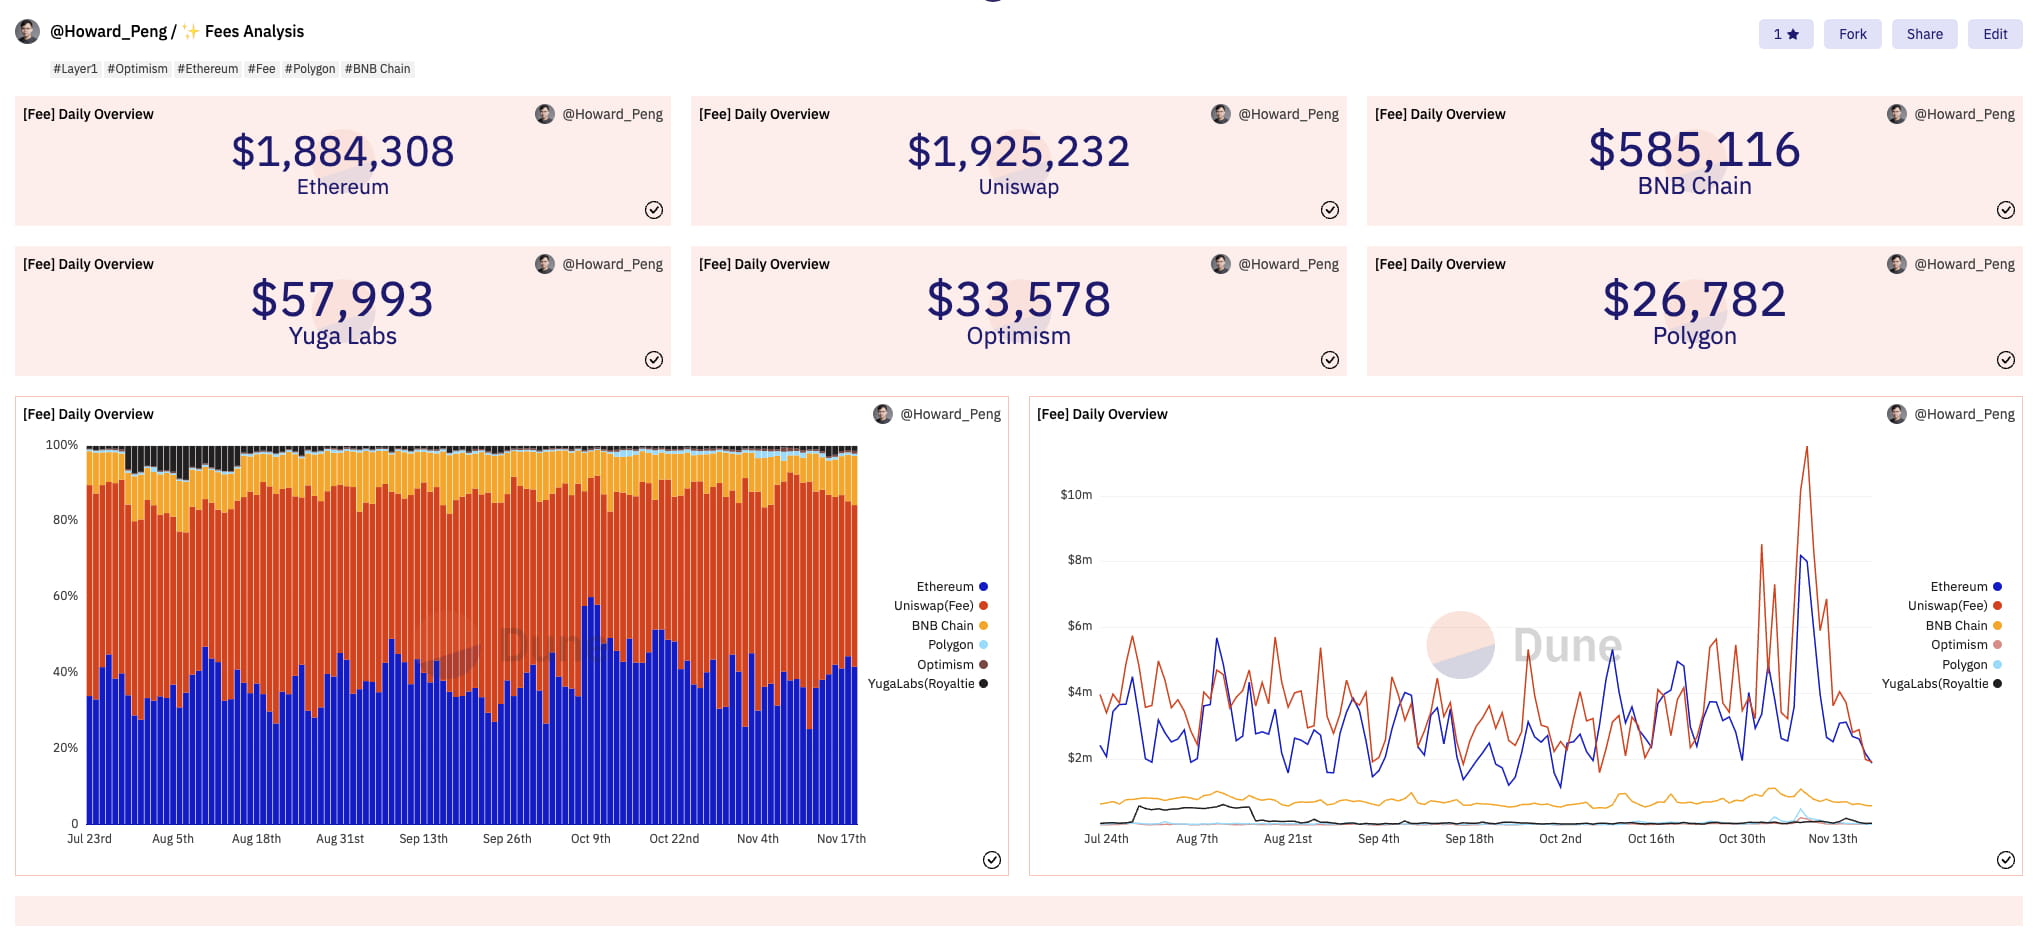Select the #BNB Chain tag
The width and height of the screenshot is (2033, 931).
(377, 69)
